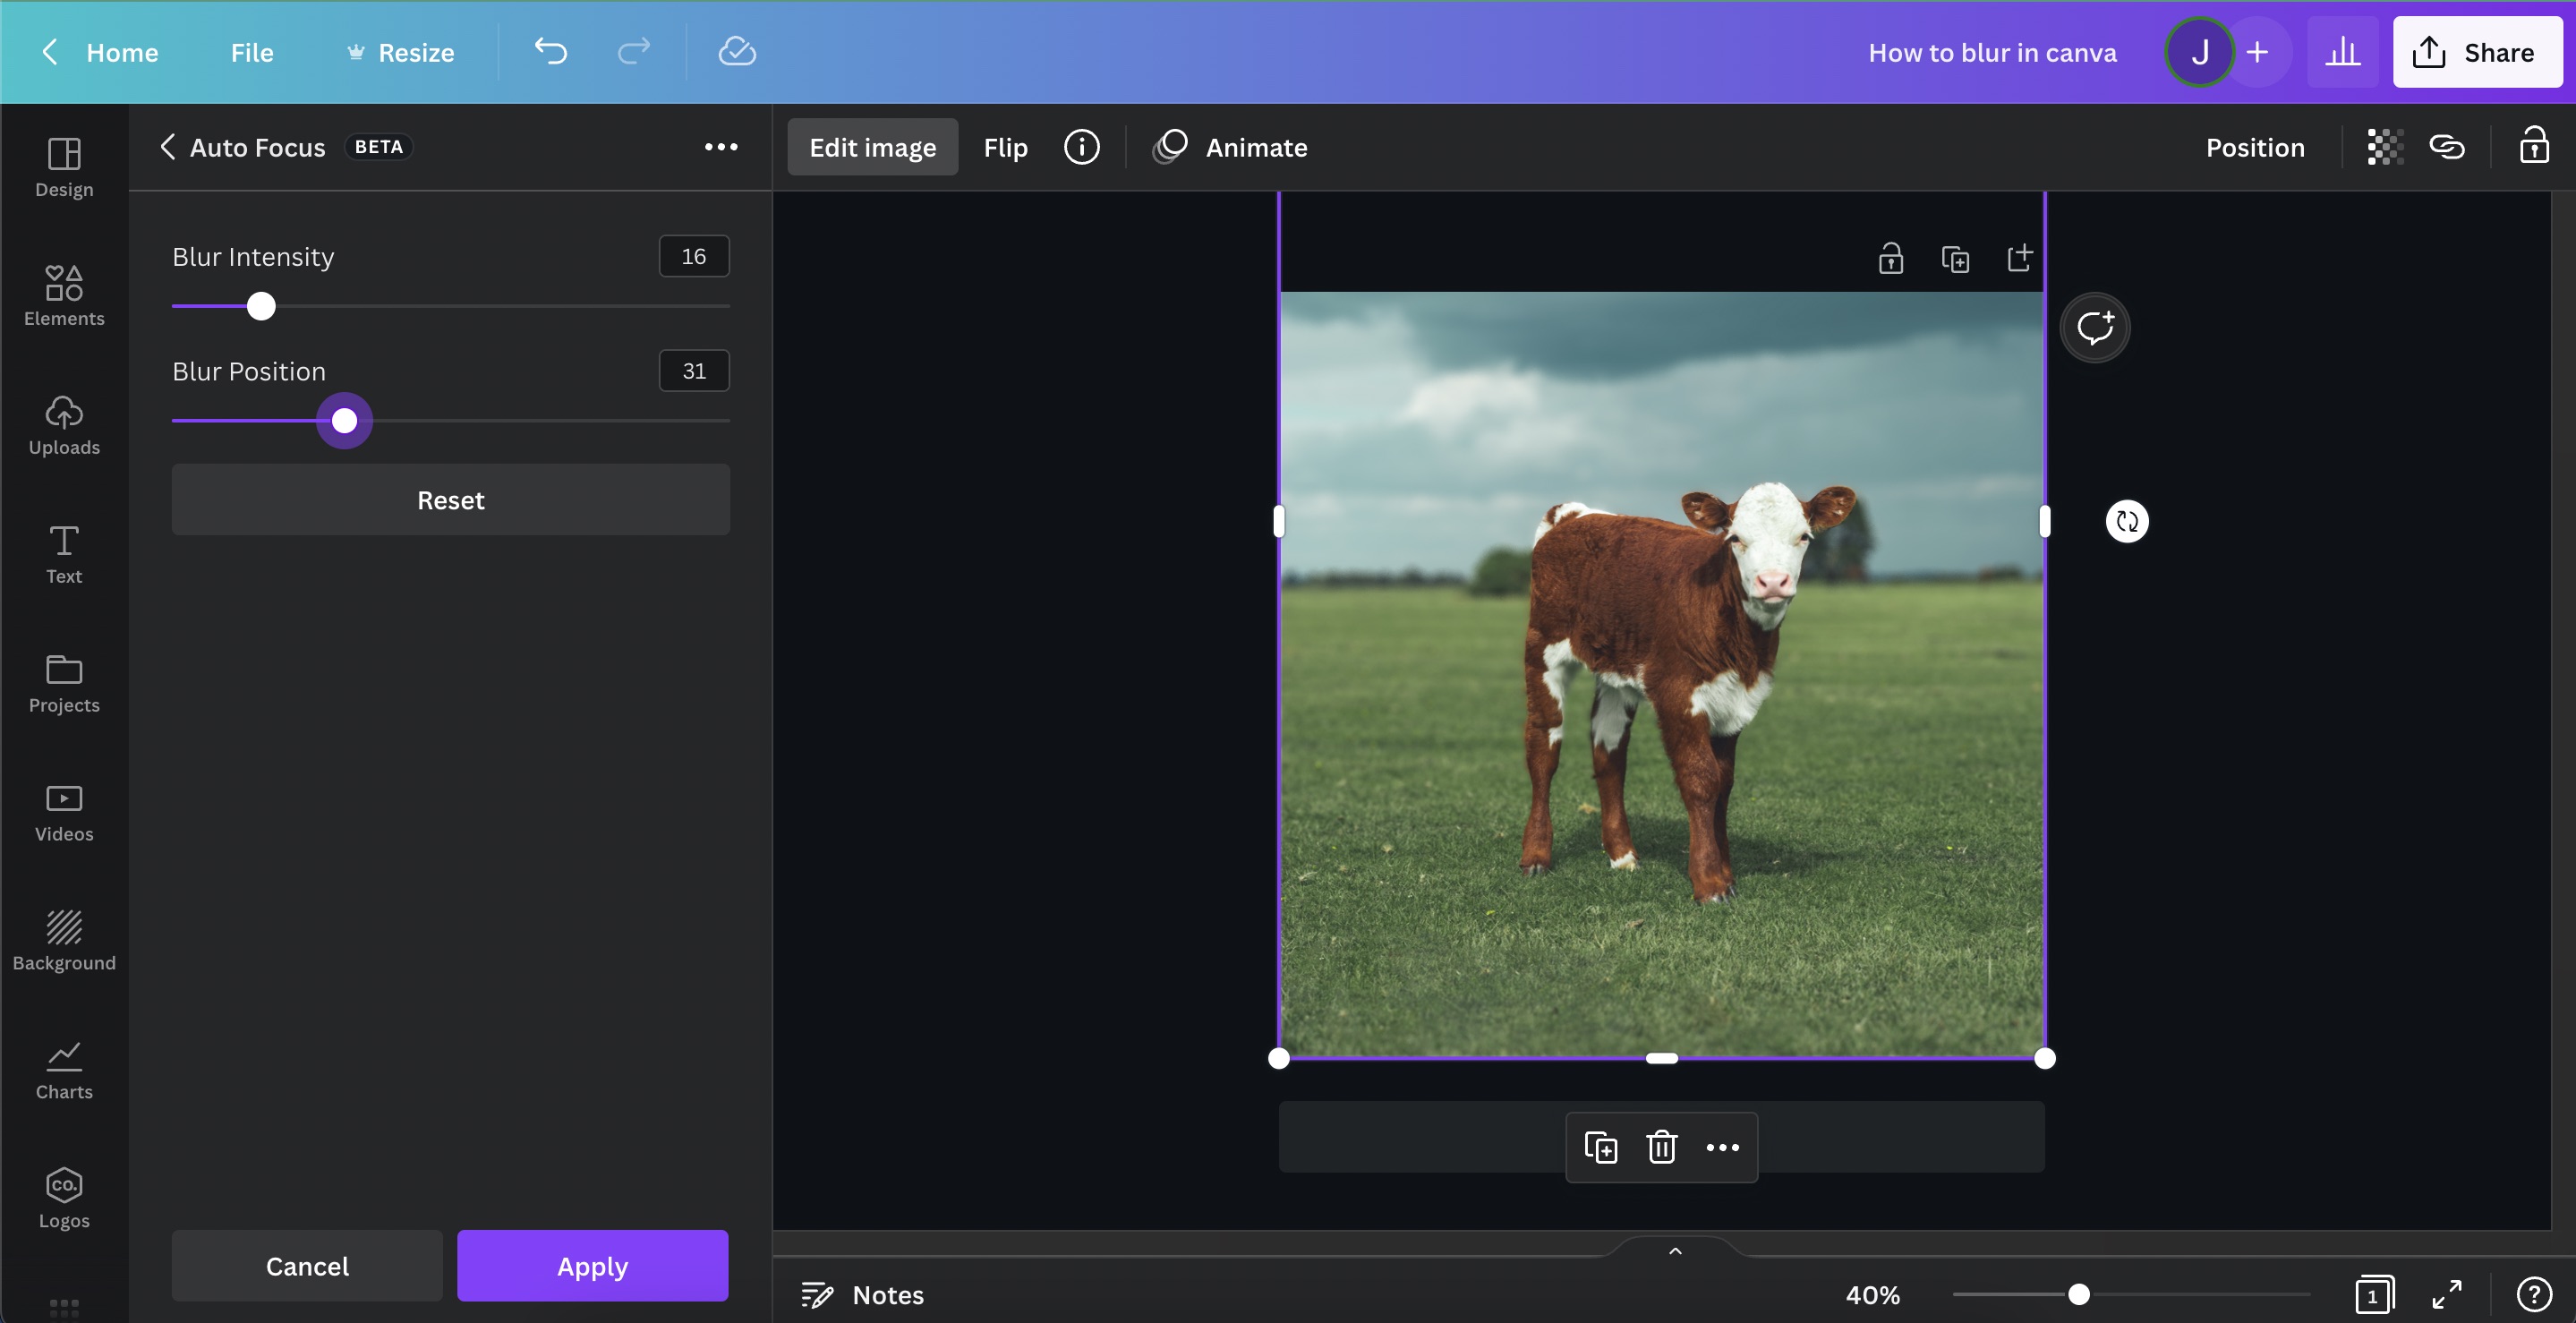Screen dimensions: 2576x1323
Task: Open the Background panel
Action: point(63,938)
